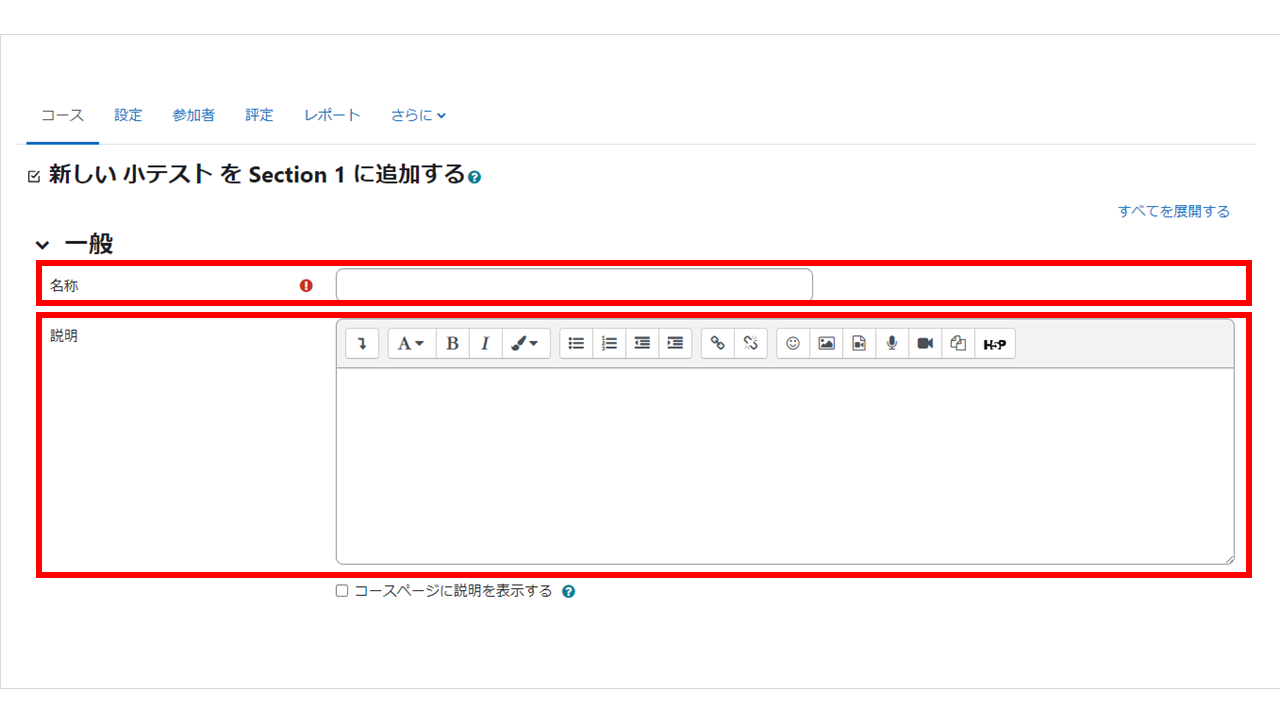Apply italic formatting in editor

pos(485,343)
